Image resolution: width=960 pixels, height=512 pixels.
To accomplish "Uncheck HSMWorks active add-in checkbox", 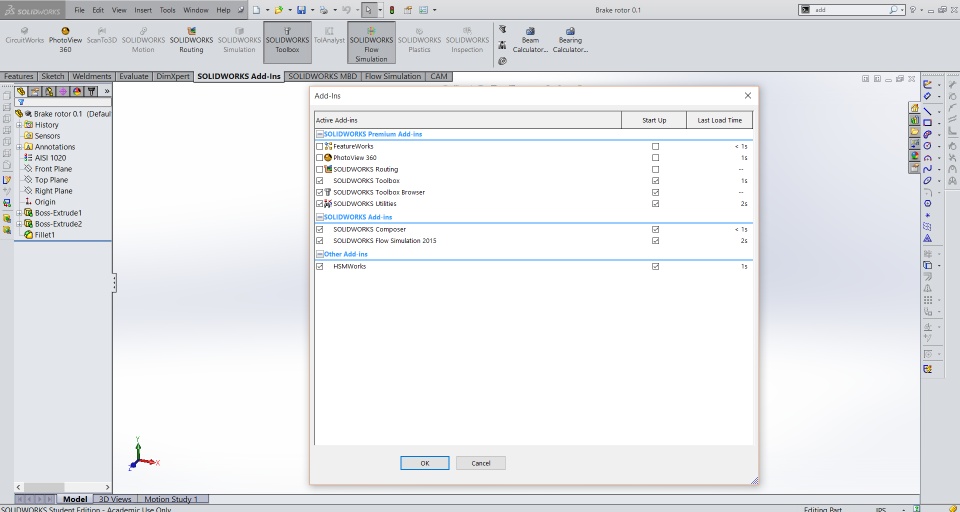I will pos(320,266).
